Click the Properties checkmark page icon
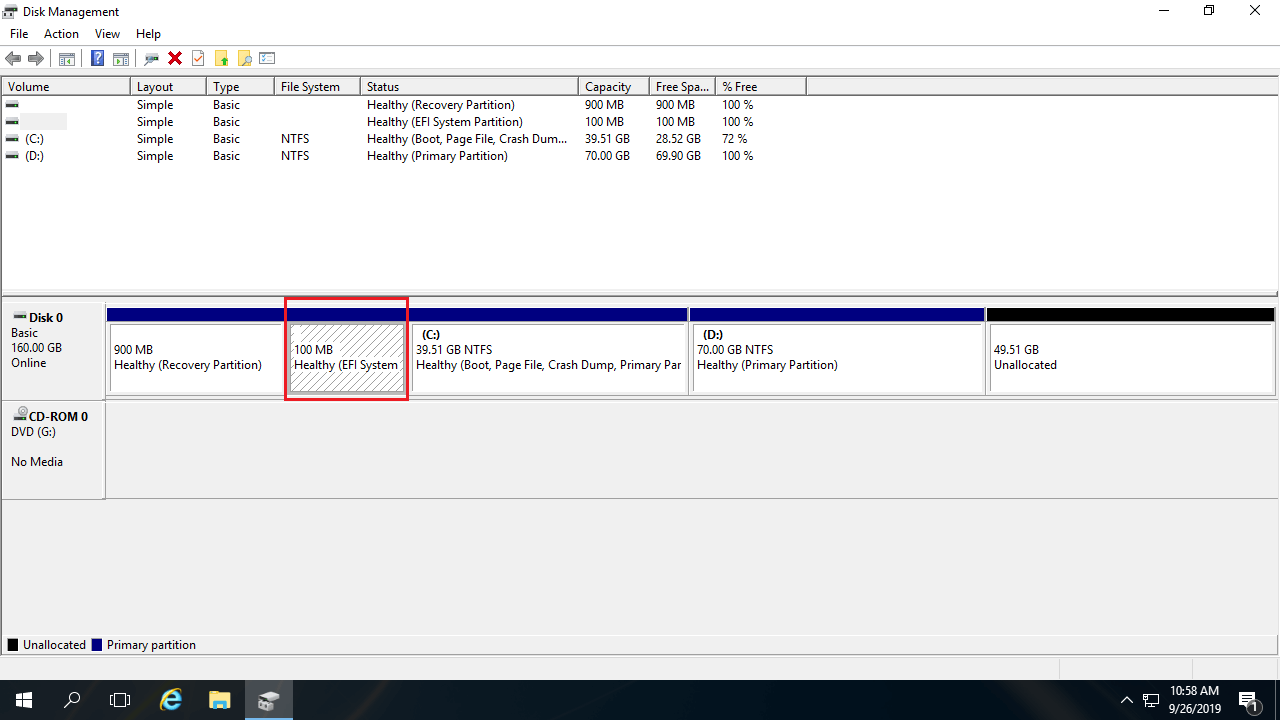This screenshot has width=1280, height=720. (198, 58)
